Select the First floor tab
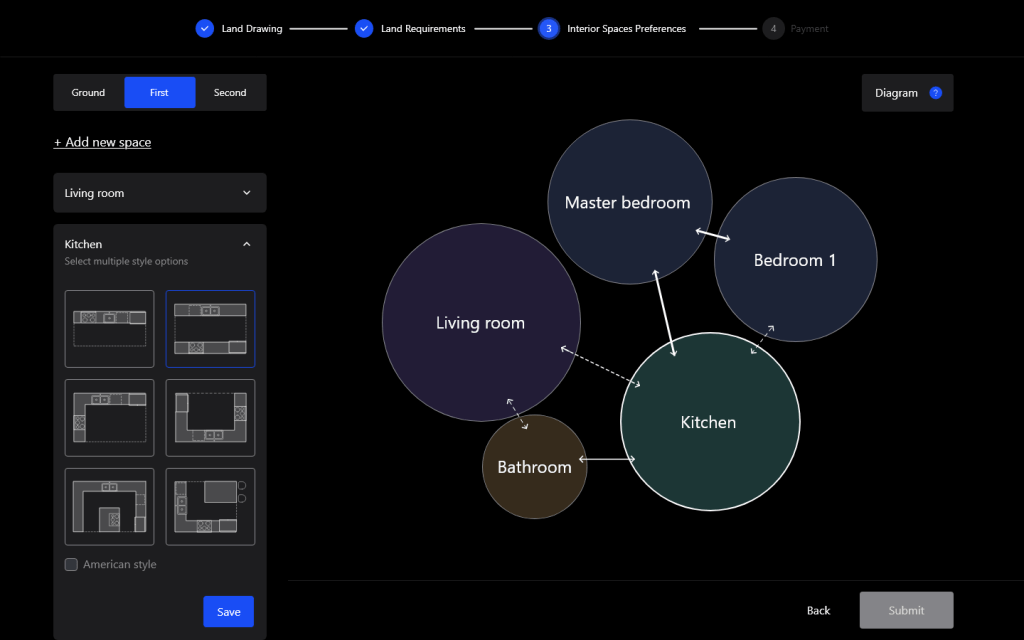1024x640 pixels. coord(159,93)
